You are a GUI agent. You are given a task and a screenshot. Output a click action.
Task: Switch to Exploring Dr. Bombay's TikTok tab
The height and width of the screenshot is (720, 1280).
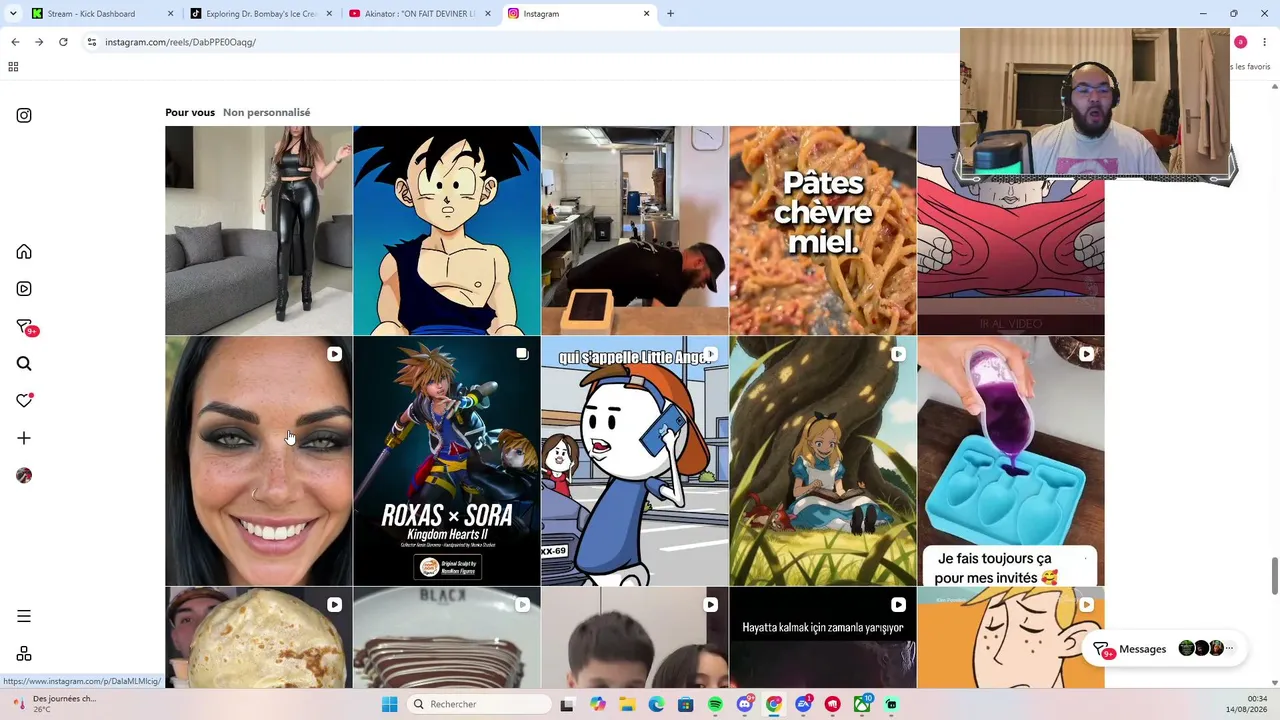pos(262,14)
